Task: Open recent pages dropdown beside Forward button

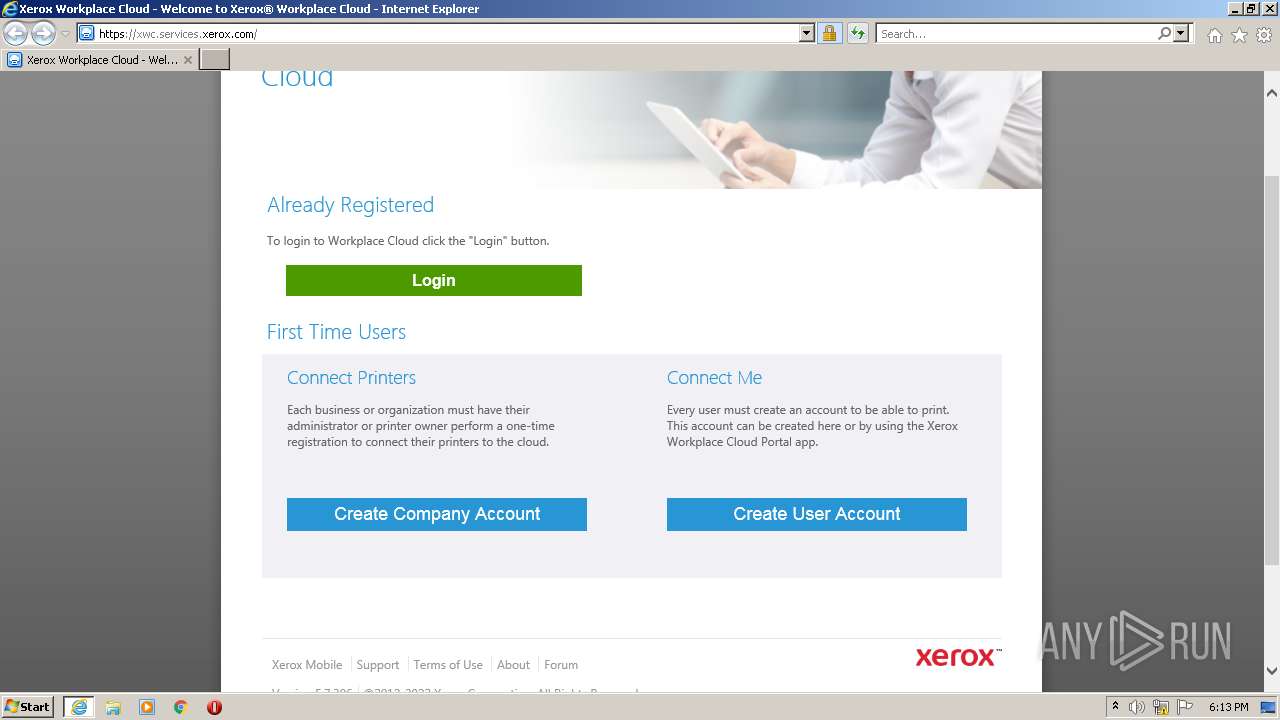Action: pos(65,34)
